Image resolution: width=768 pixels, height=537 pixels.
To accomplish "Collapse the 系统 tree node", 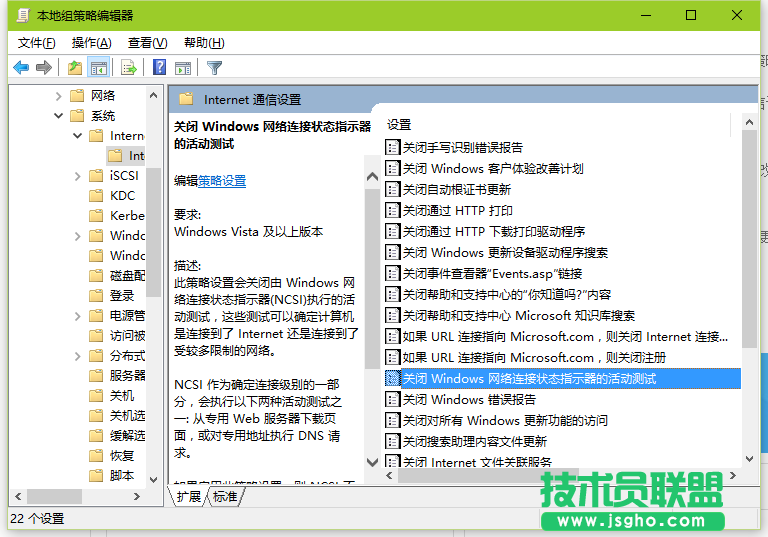I will click(58, 116).
